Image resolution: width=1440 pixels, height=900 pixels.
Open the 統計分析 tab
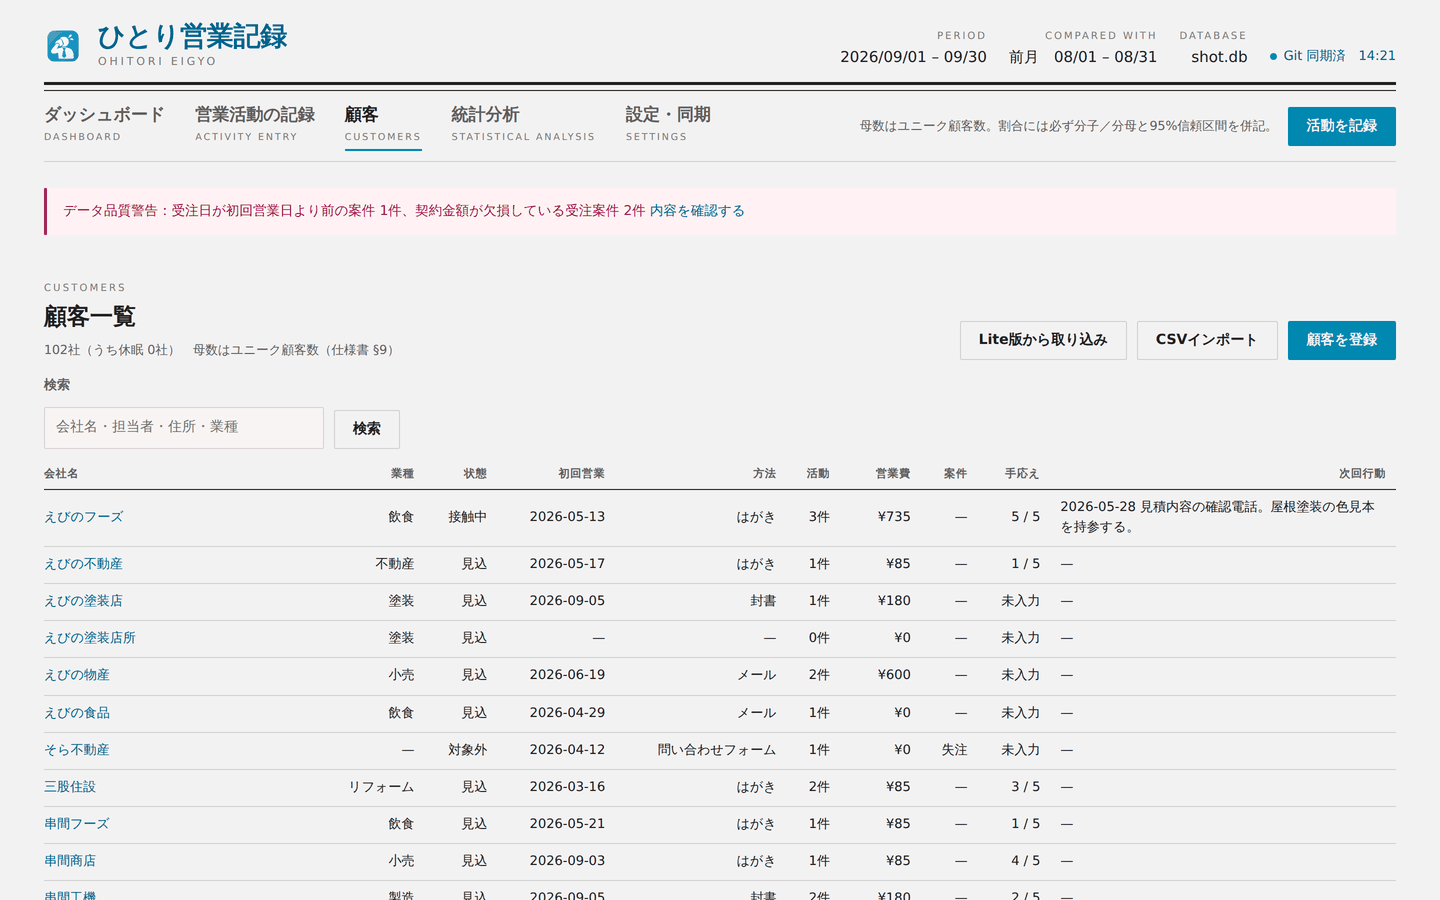pyautogui.click(x=523, y=124)
